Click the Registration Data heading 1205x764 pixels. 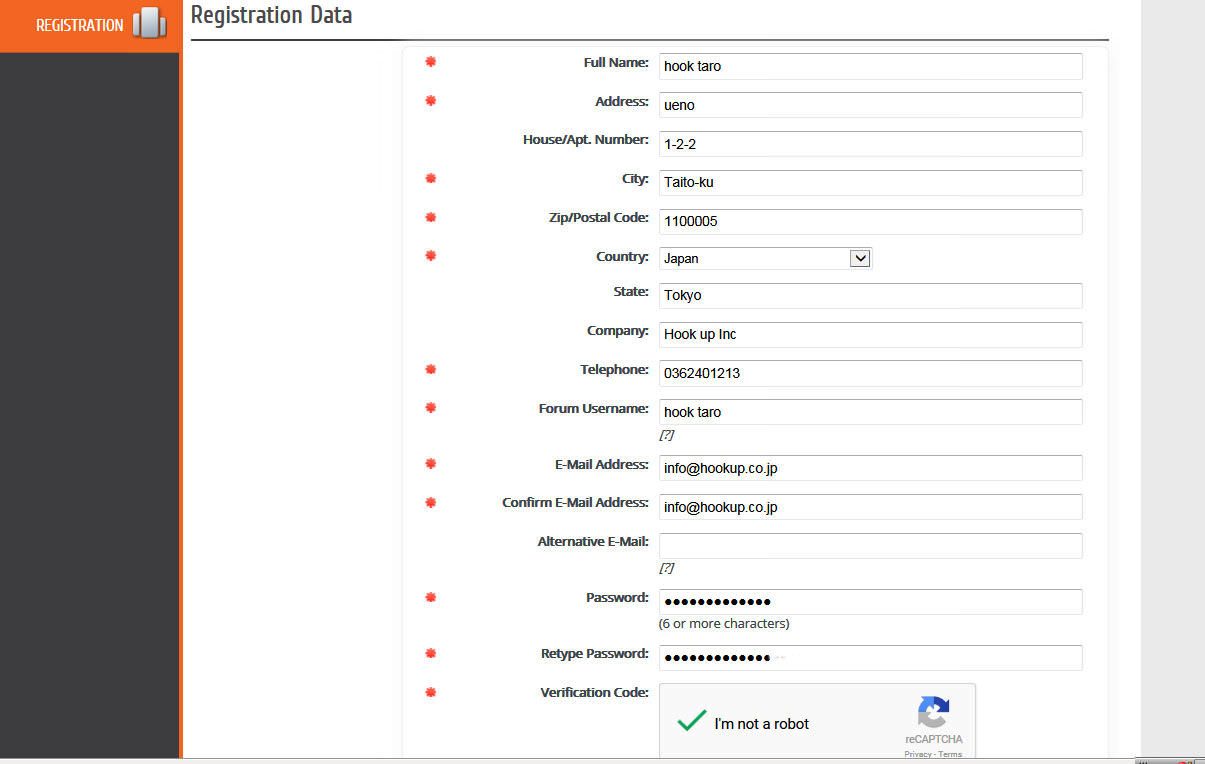[271, 15]
